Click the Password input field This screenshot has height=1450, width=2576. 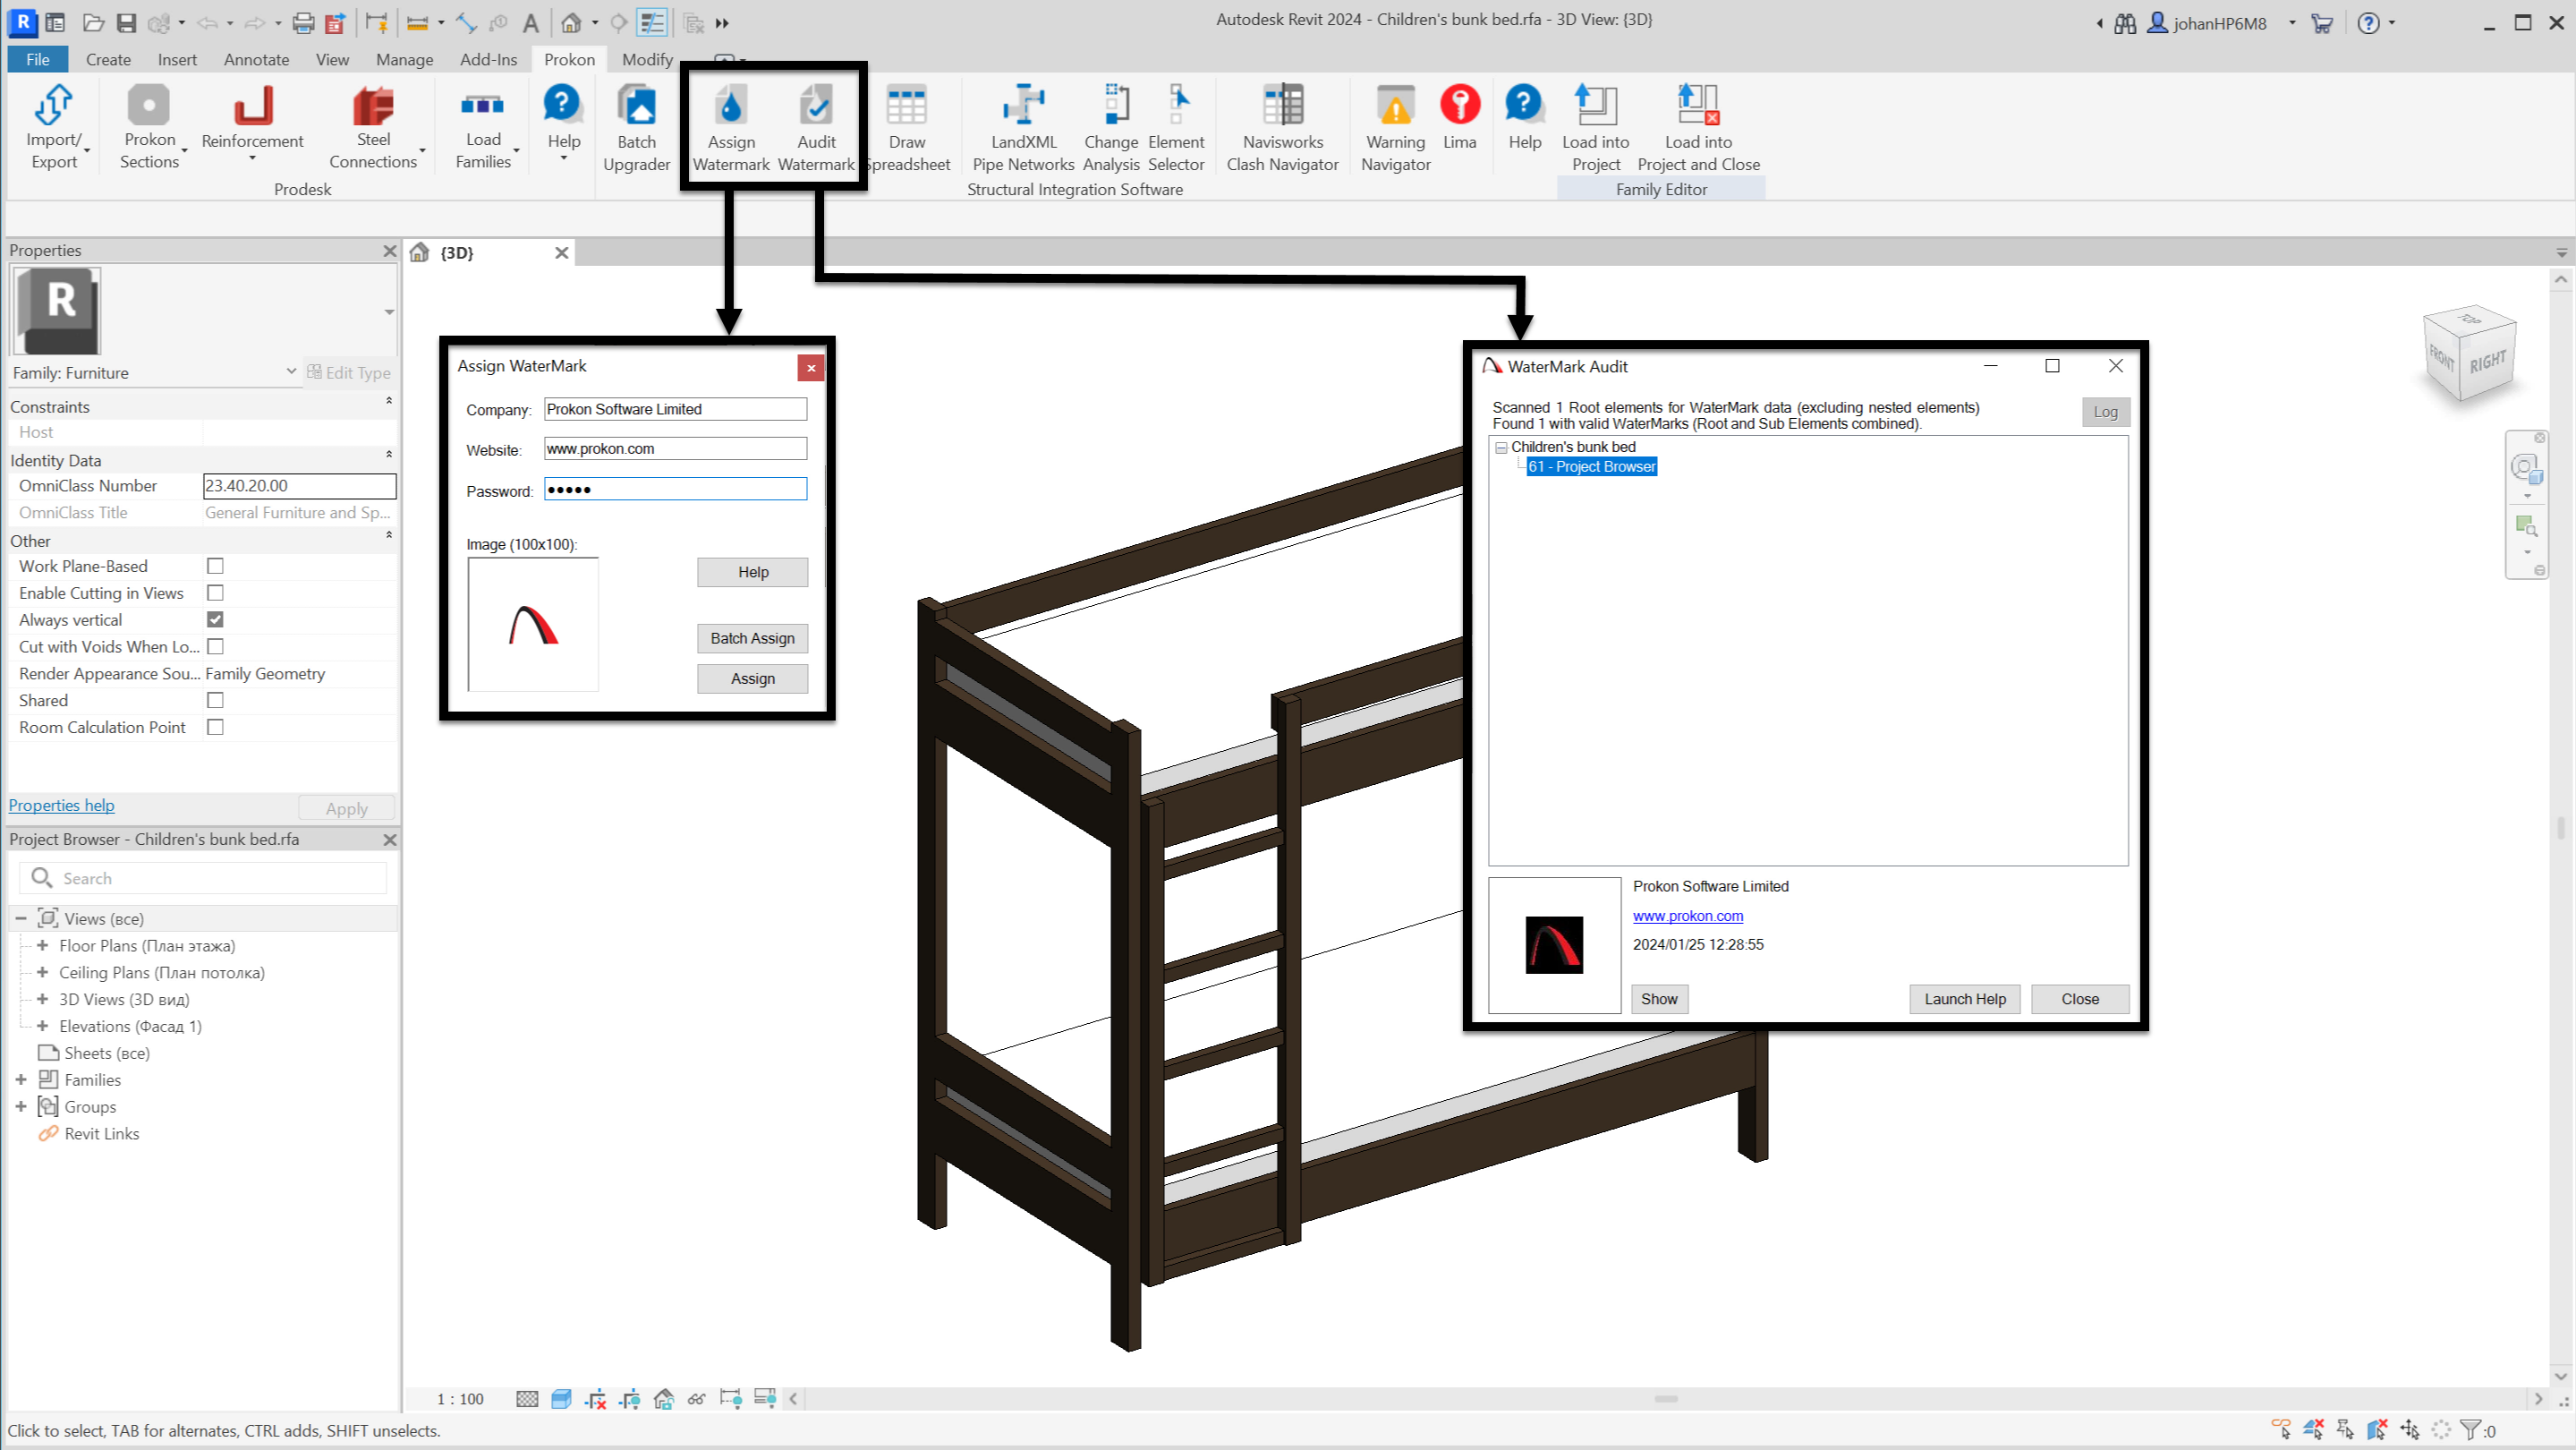[x=675, y=489]
